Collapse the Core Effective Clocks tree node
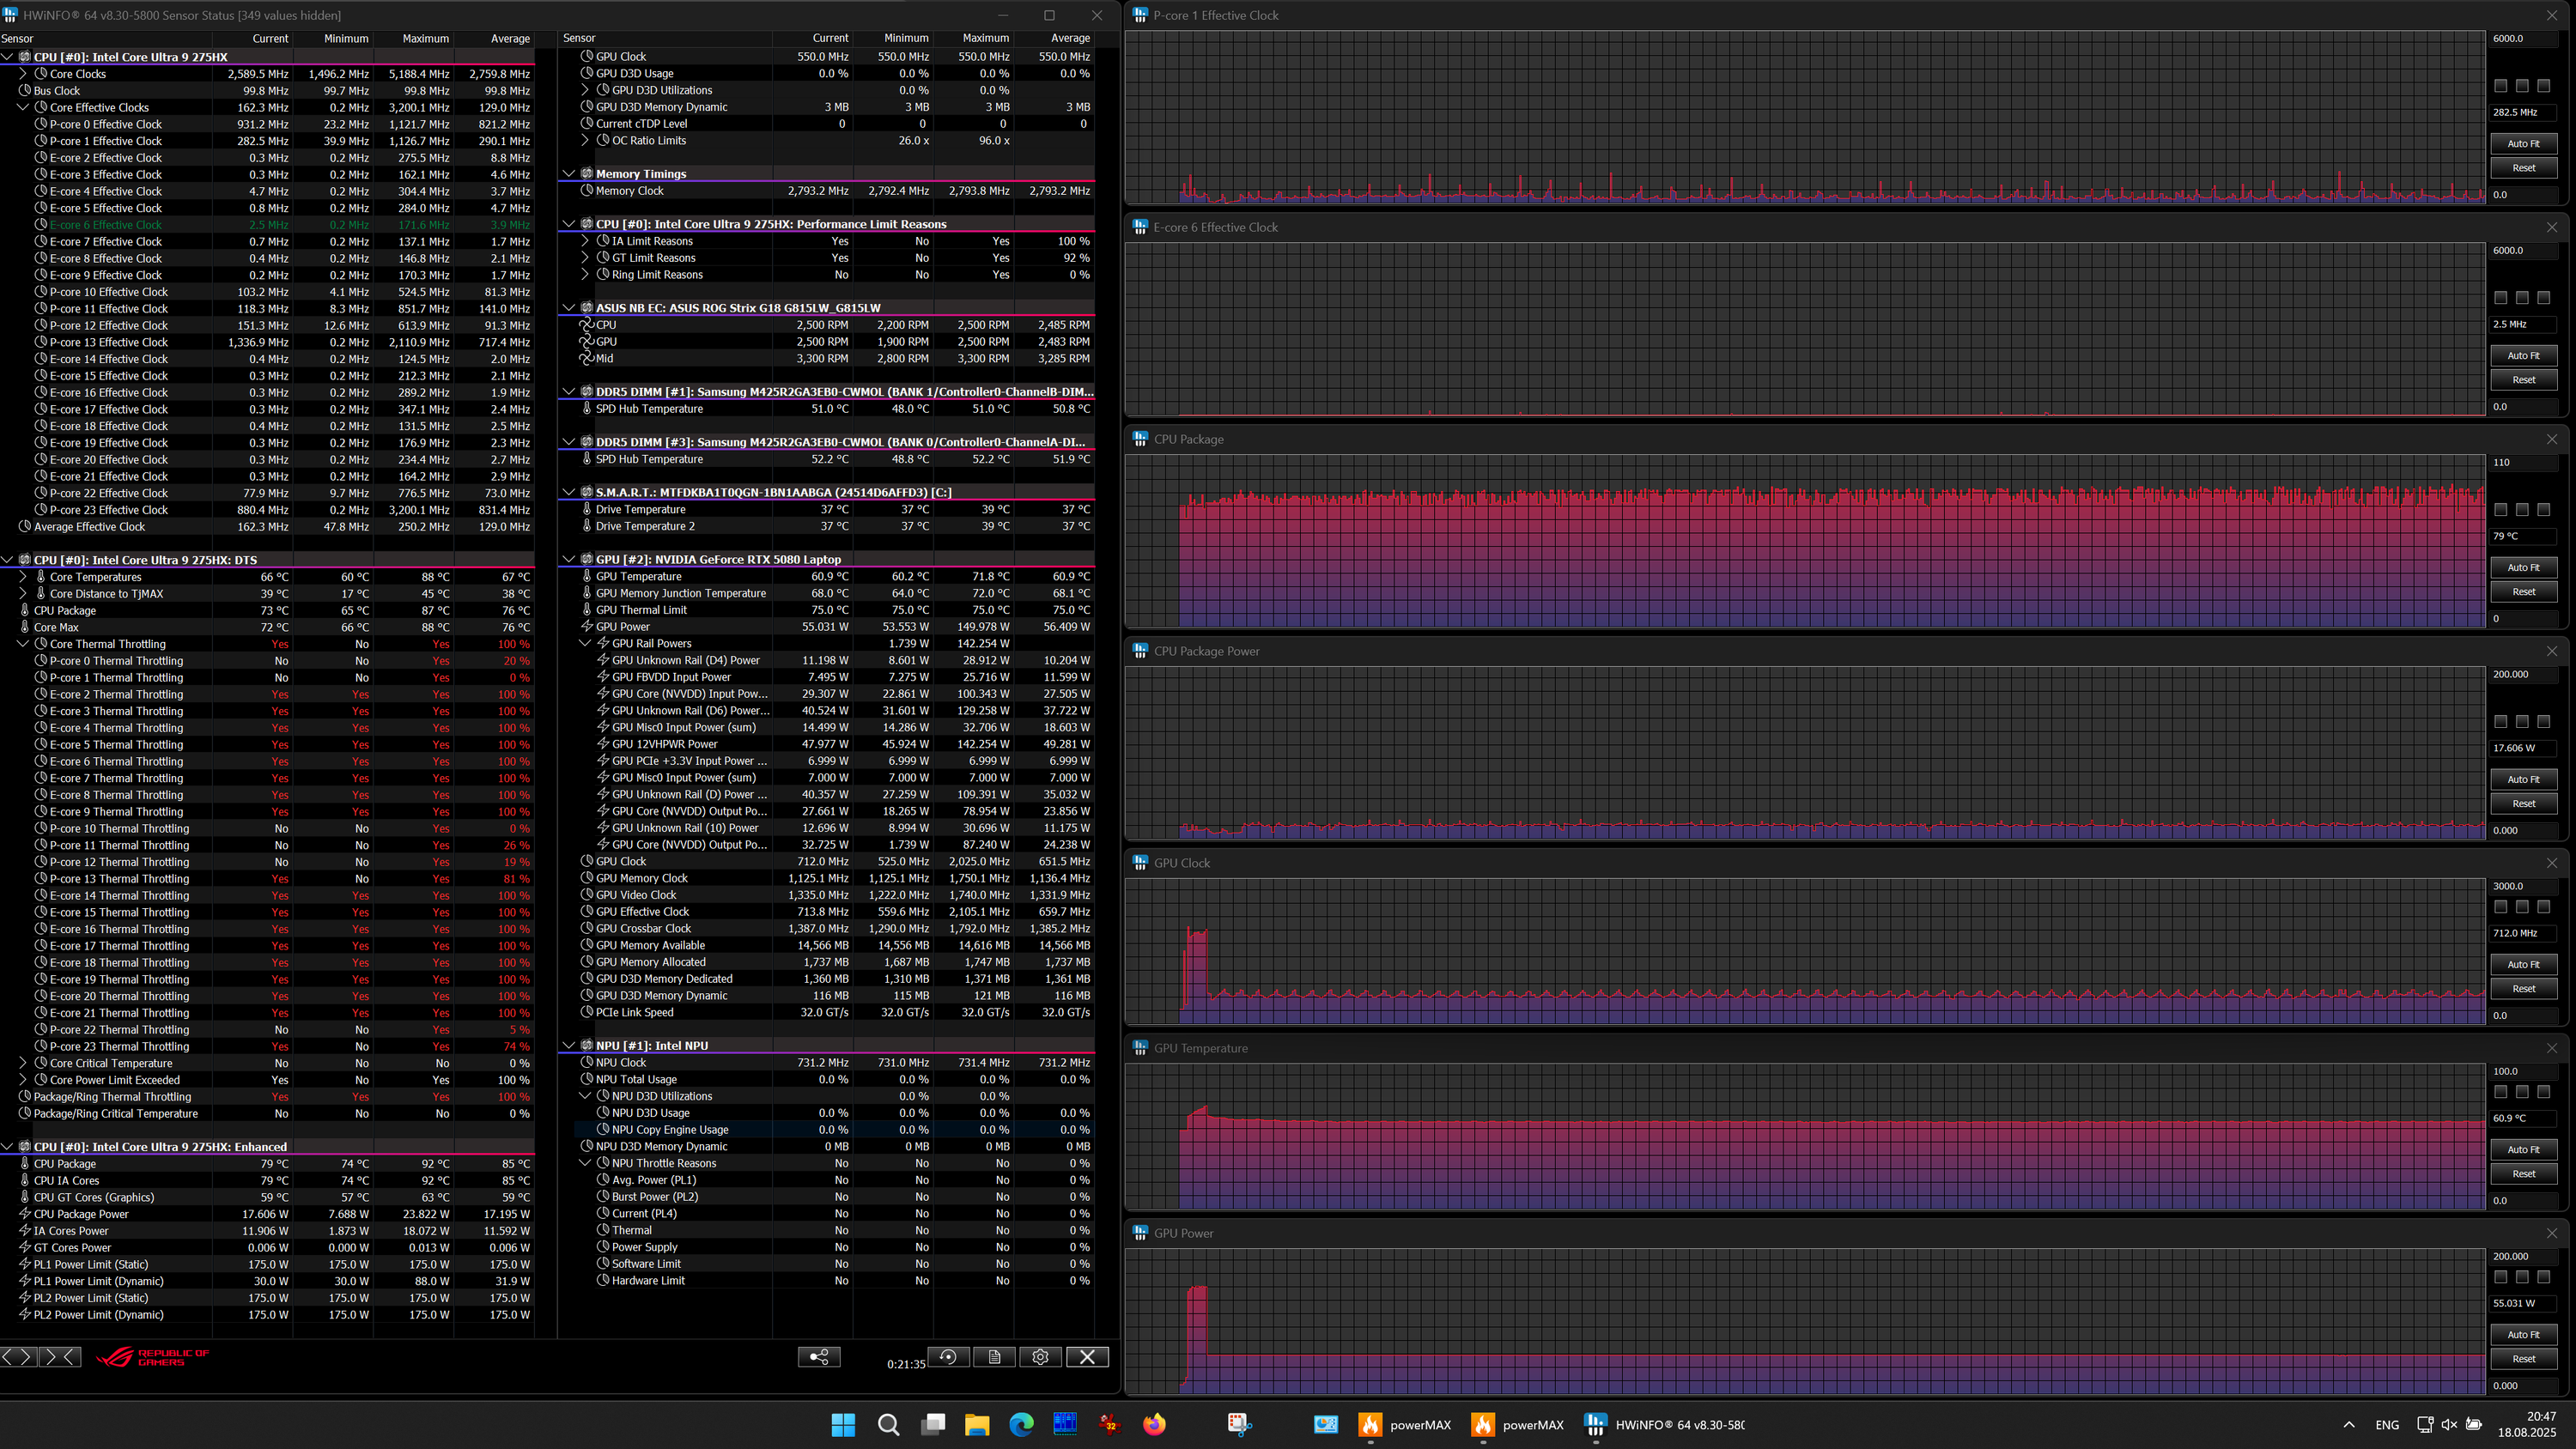This screenshot has width=2576, height=1449. click(23, 107)
